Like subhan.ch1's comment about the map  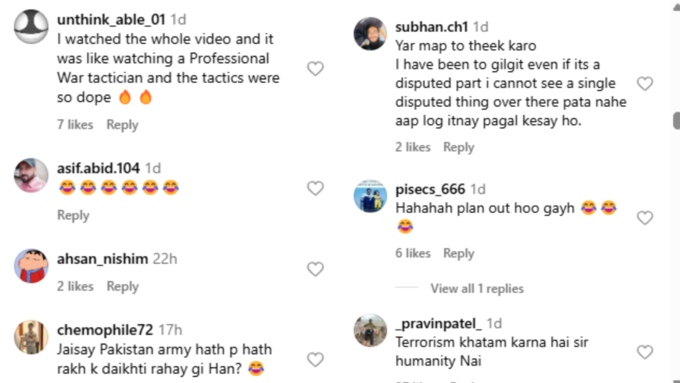point(645,83)
